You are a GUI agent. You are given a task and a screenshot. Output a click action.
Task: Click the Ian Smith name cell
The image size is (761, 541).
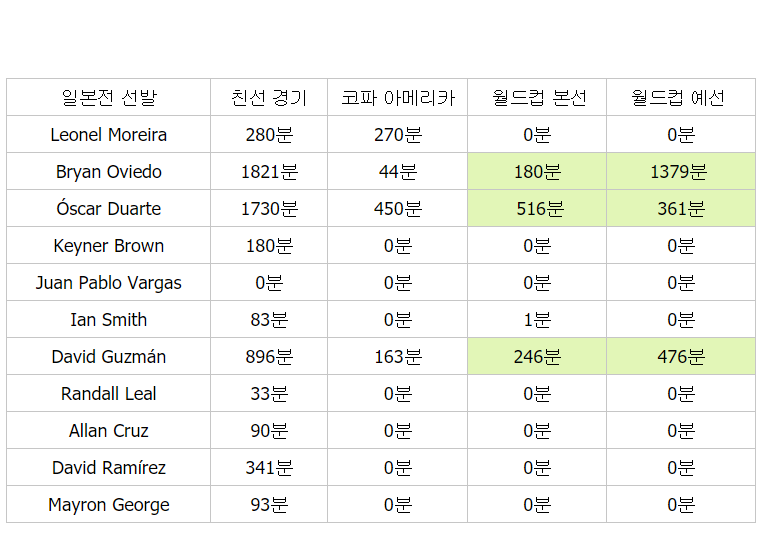click(x=109, y=320)
